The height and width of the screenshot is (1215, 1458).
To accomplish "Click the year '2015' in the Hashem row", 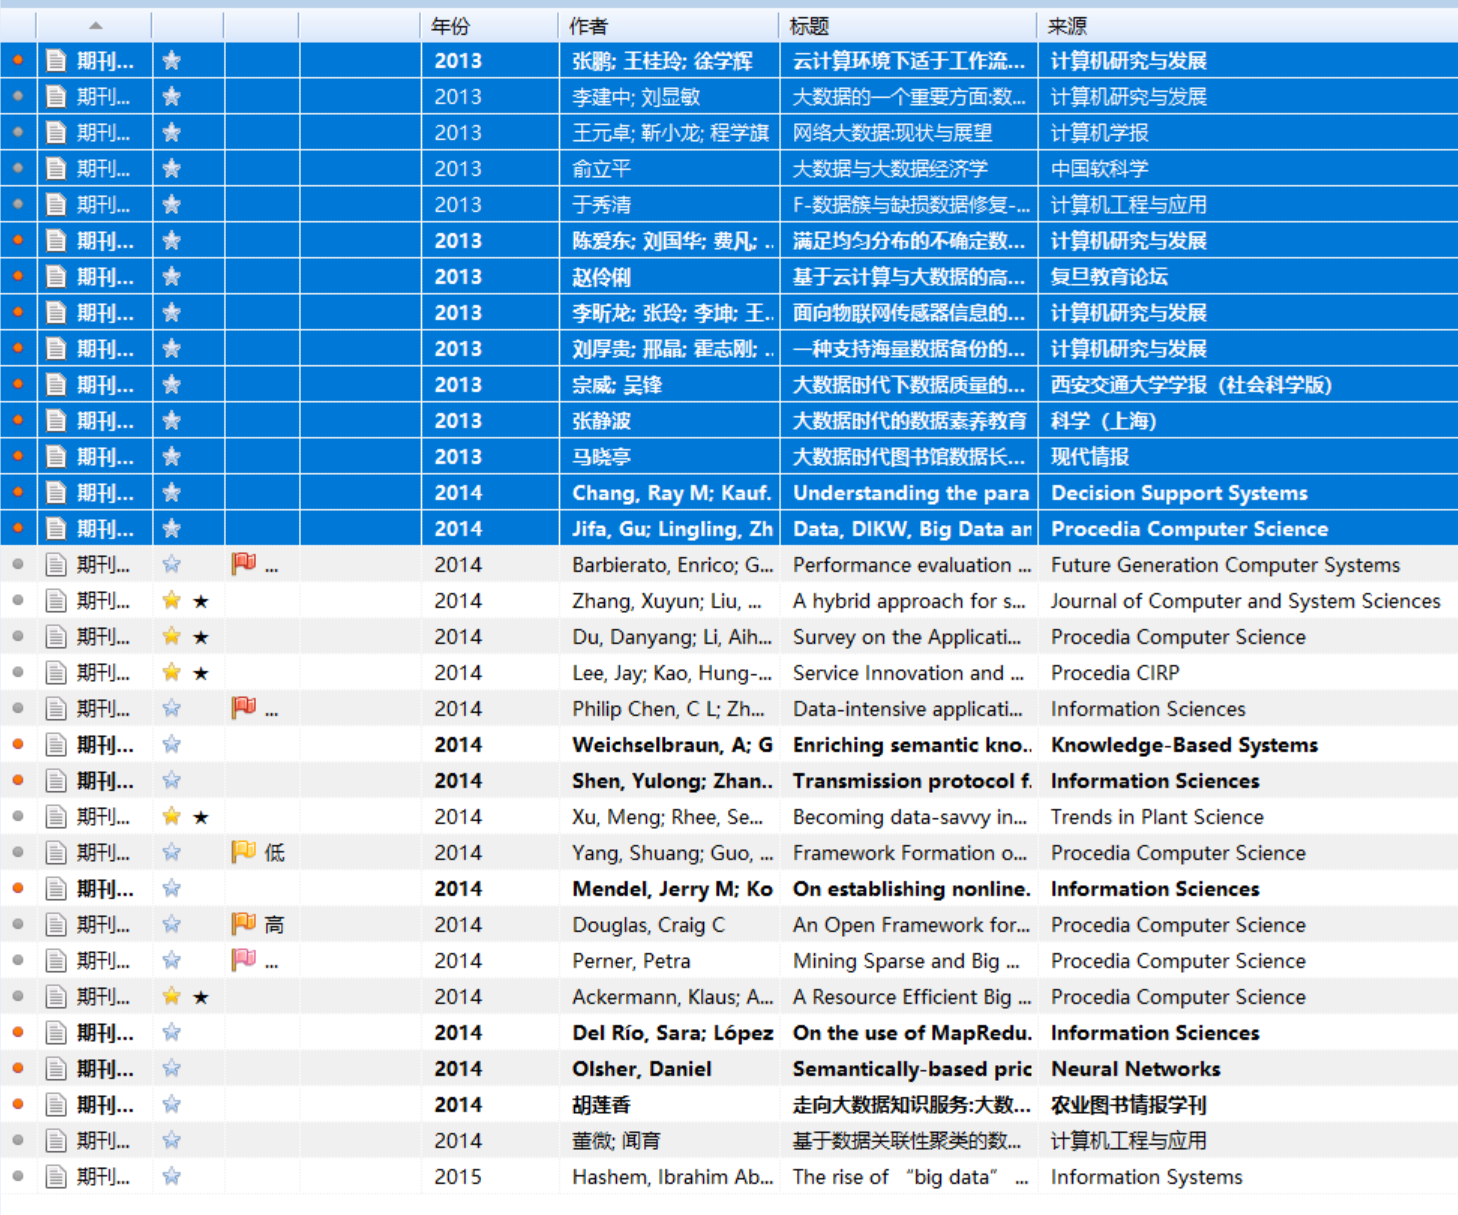I will (458, 1177).
